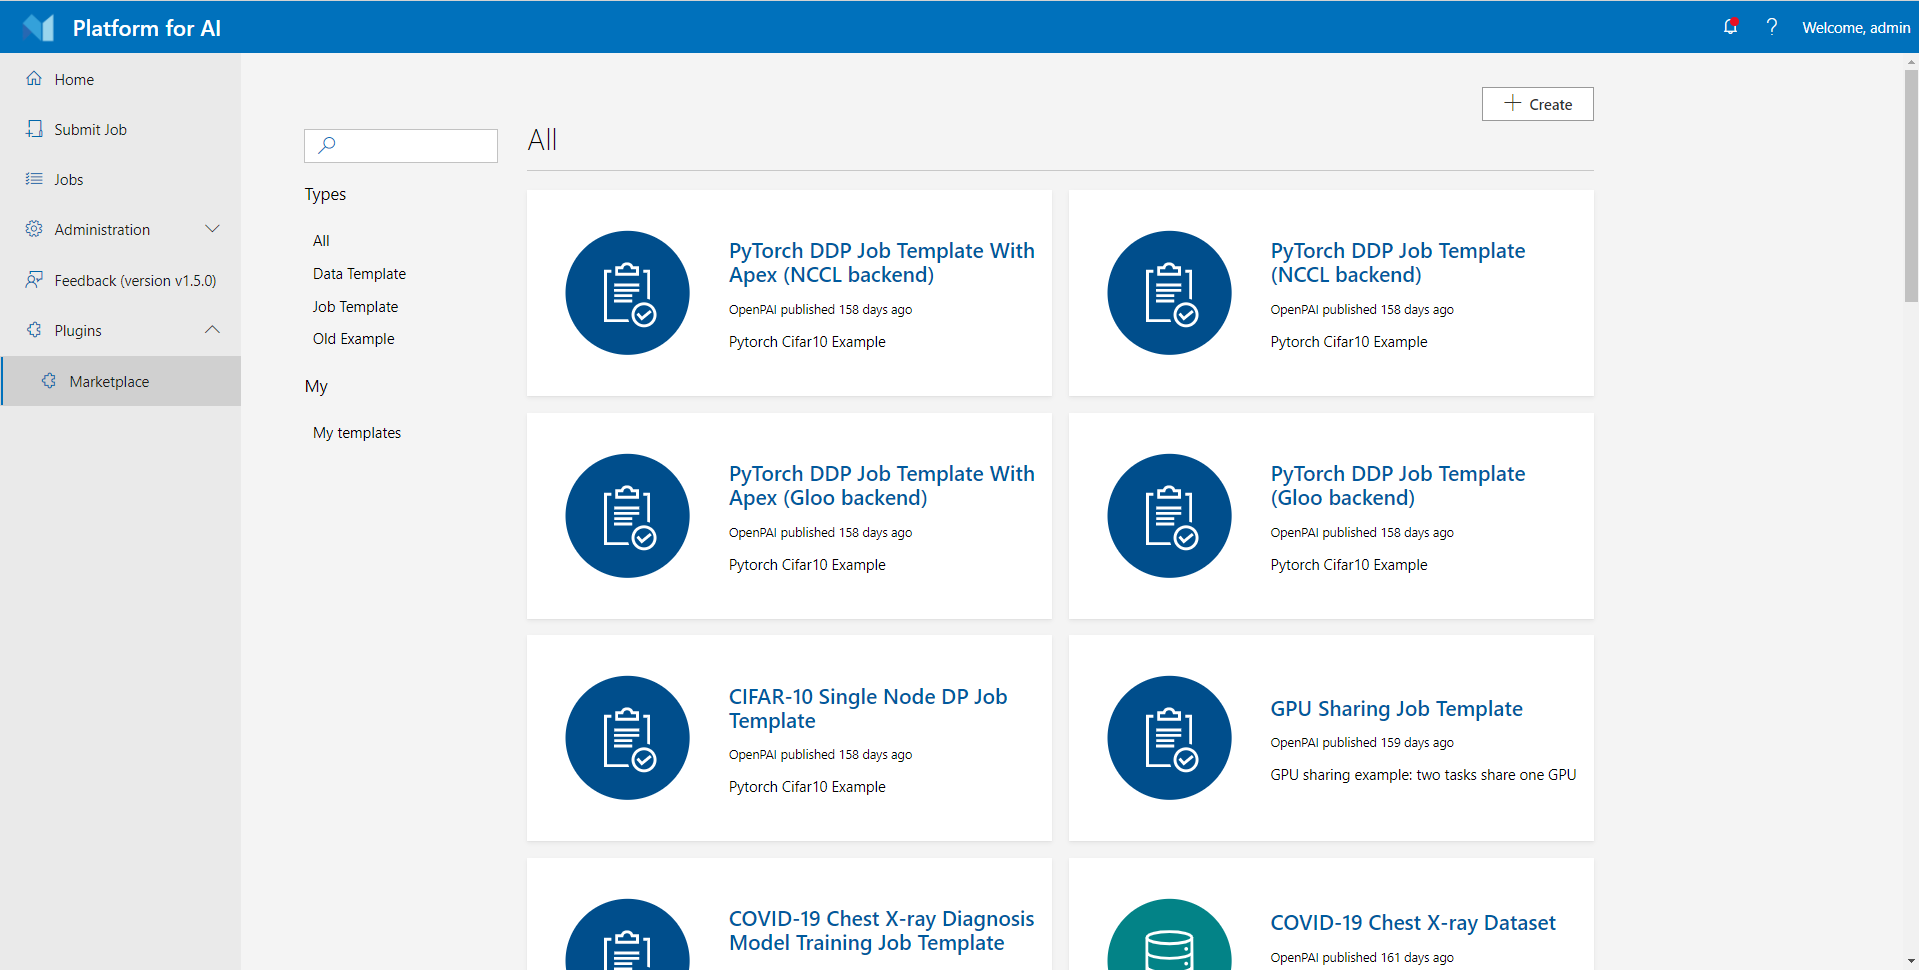Viewport: 1919px width, 970px height.
Task: Open COVID-19 Chest X-ray Diagnosis Model Training title
Action: (881, 931)
